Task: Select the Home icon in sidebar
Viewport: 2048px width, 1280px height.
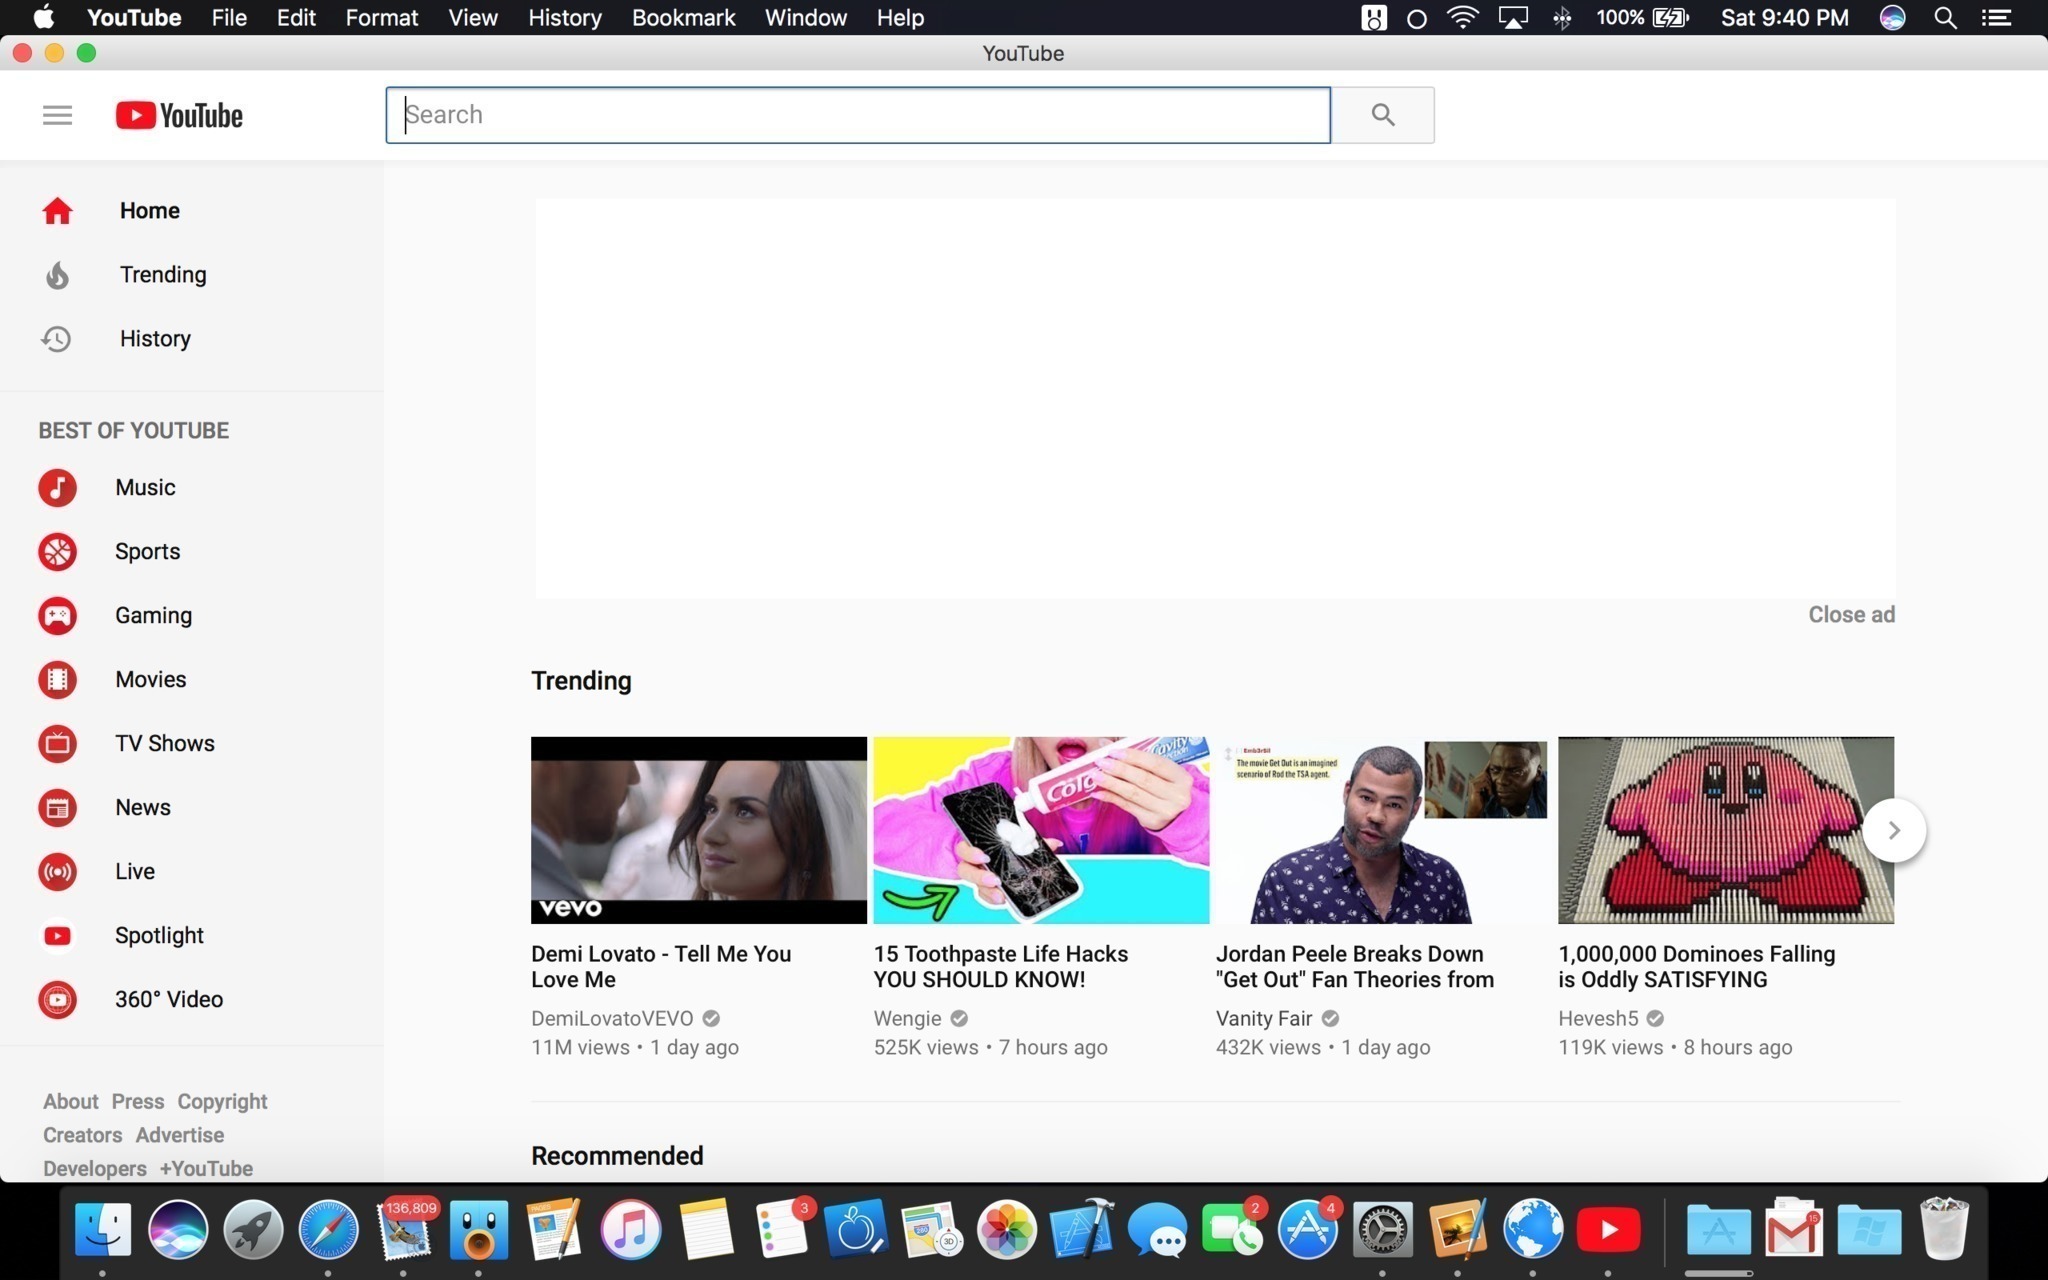Action: 57,211
